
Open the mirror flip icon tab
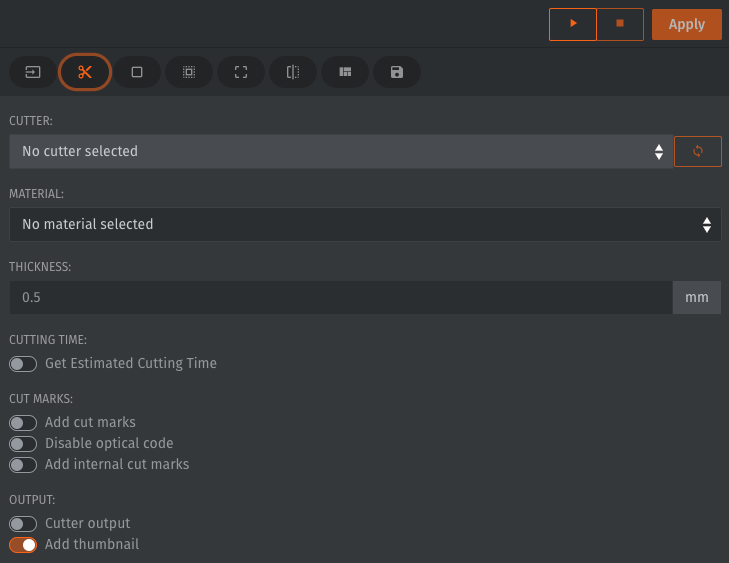(293, 72)
